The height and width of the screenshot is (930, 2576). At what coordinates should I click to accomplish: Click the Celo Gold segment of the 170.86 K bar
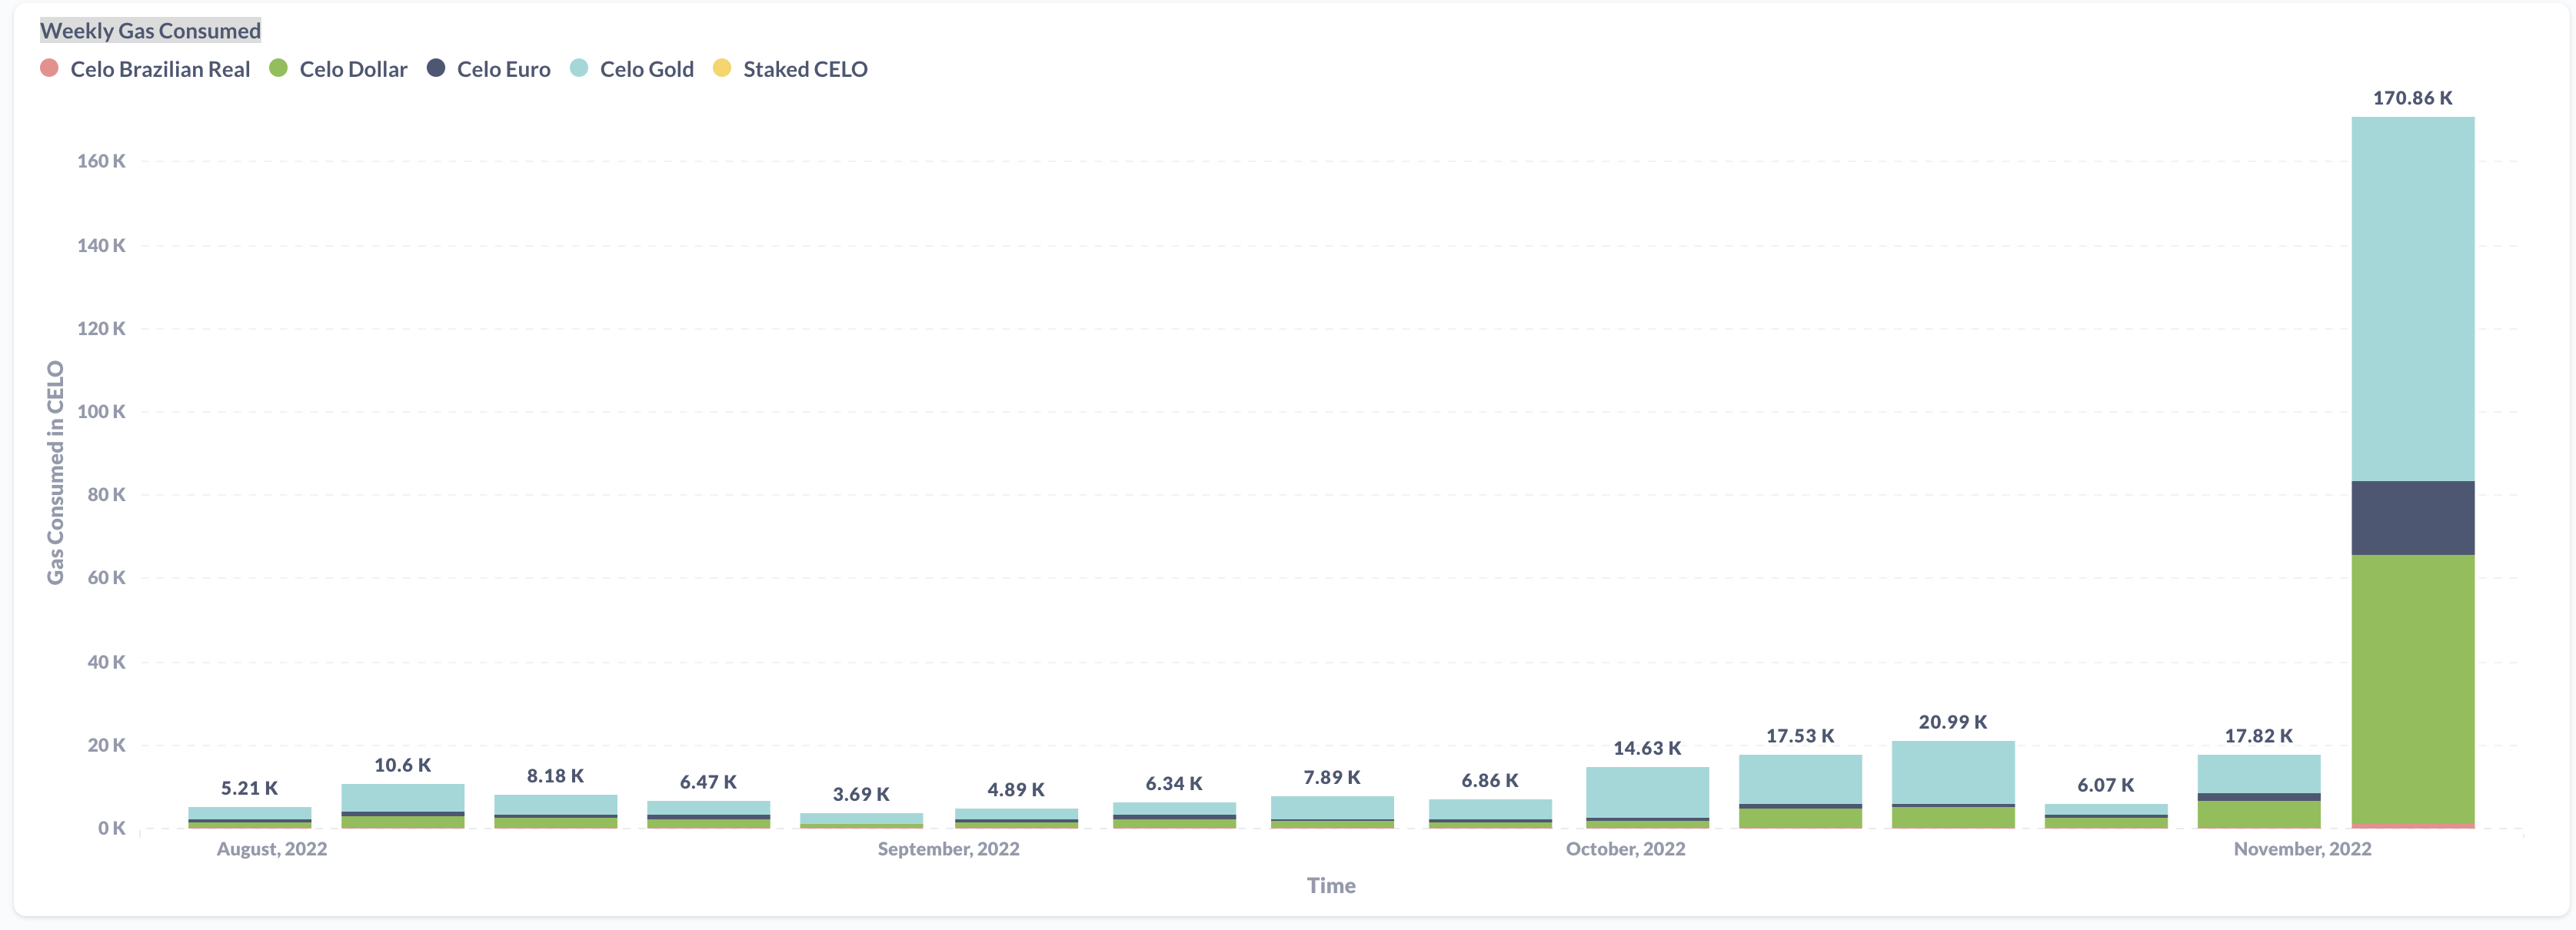(2413, 299)
